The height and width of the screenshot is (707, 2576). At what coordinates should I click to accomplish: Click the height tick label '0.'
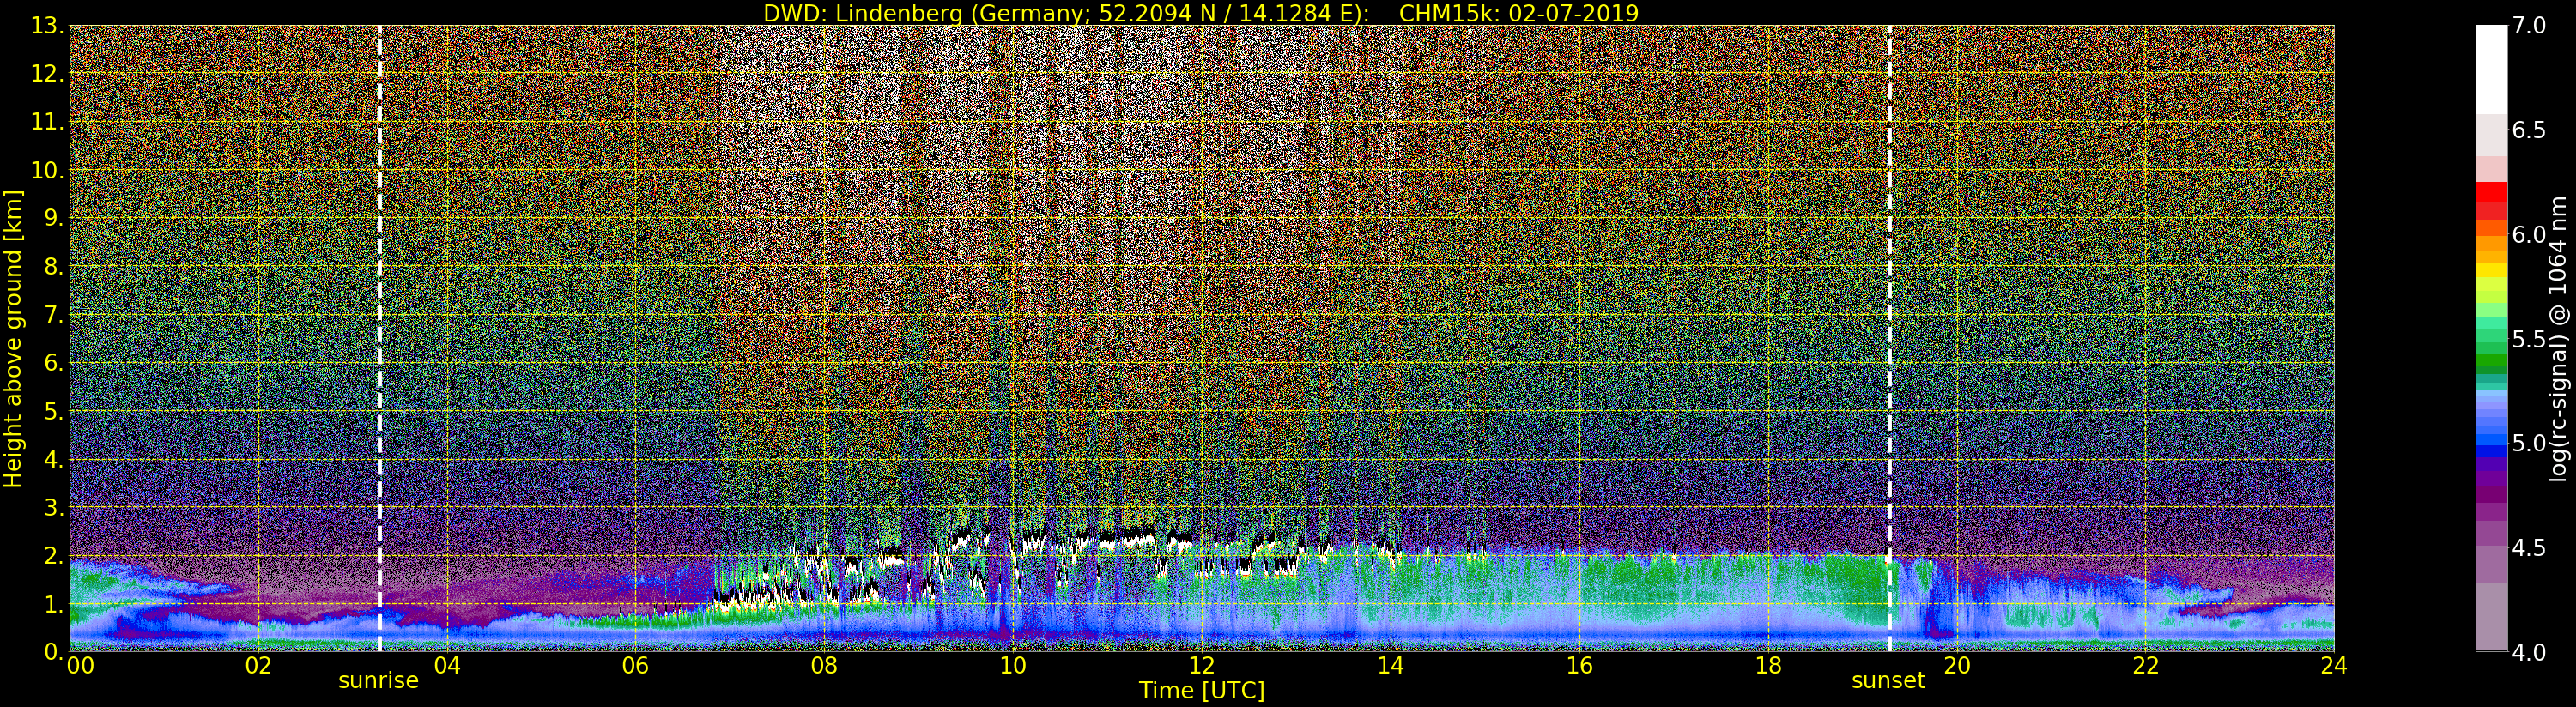click(54, 651)
